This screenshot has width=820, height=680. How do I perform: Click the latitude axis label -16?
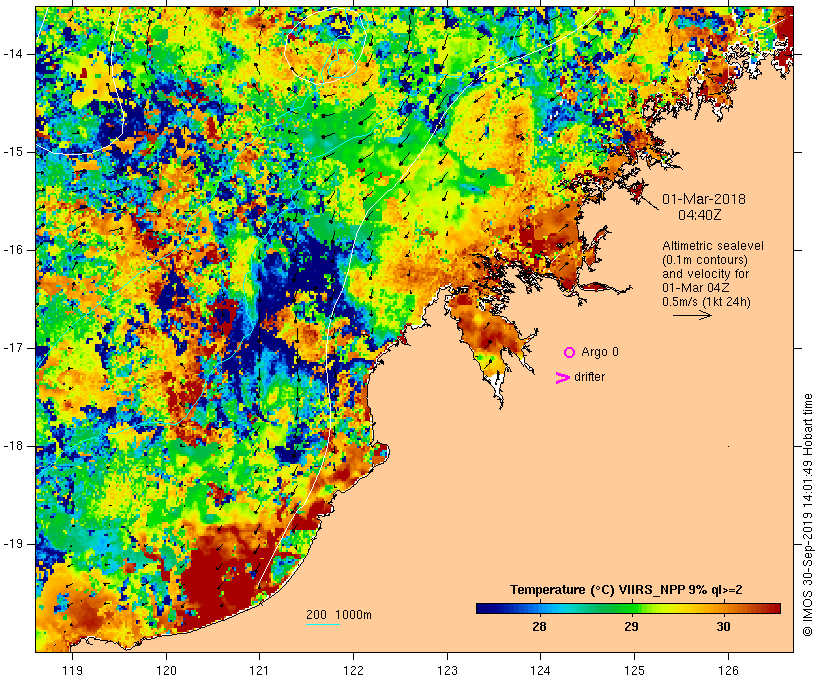coord(12,250)
